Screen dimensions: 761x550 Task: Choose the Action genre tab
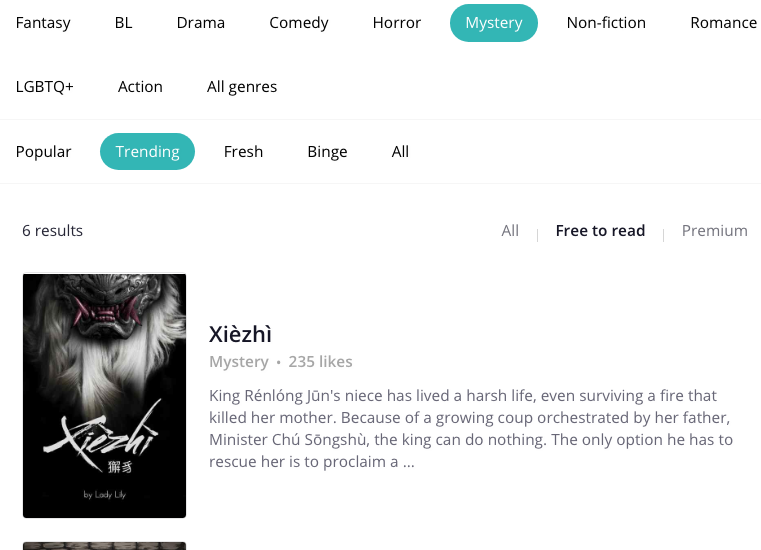pyautogui.click(x=140, y=87)
